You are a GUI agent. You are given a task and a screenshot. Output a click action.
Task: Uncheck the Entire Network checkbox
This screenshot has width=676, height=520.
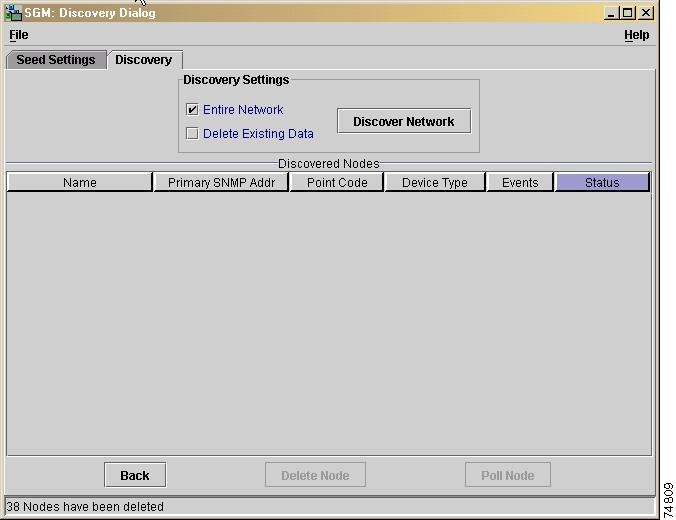point(192,110)
